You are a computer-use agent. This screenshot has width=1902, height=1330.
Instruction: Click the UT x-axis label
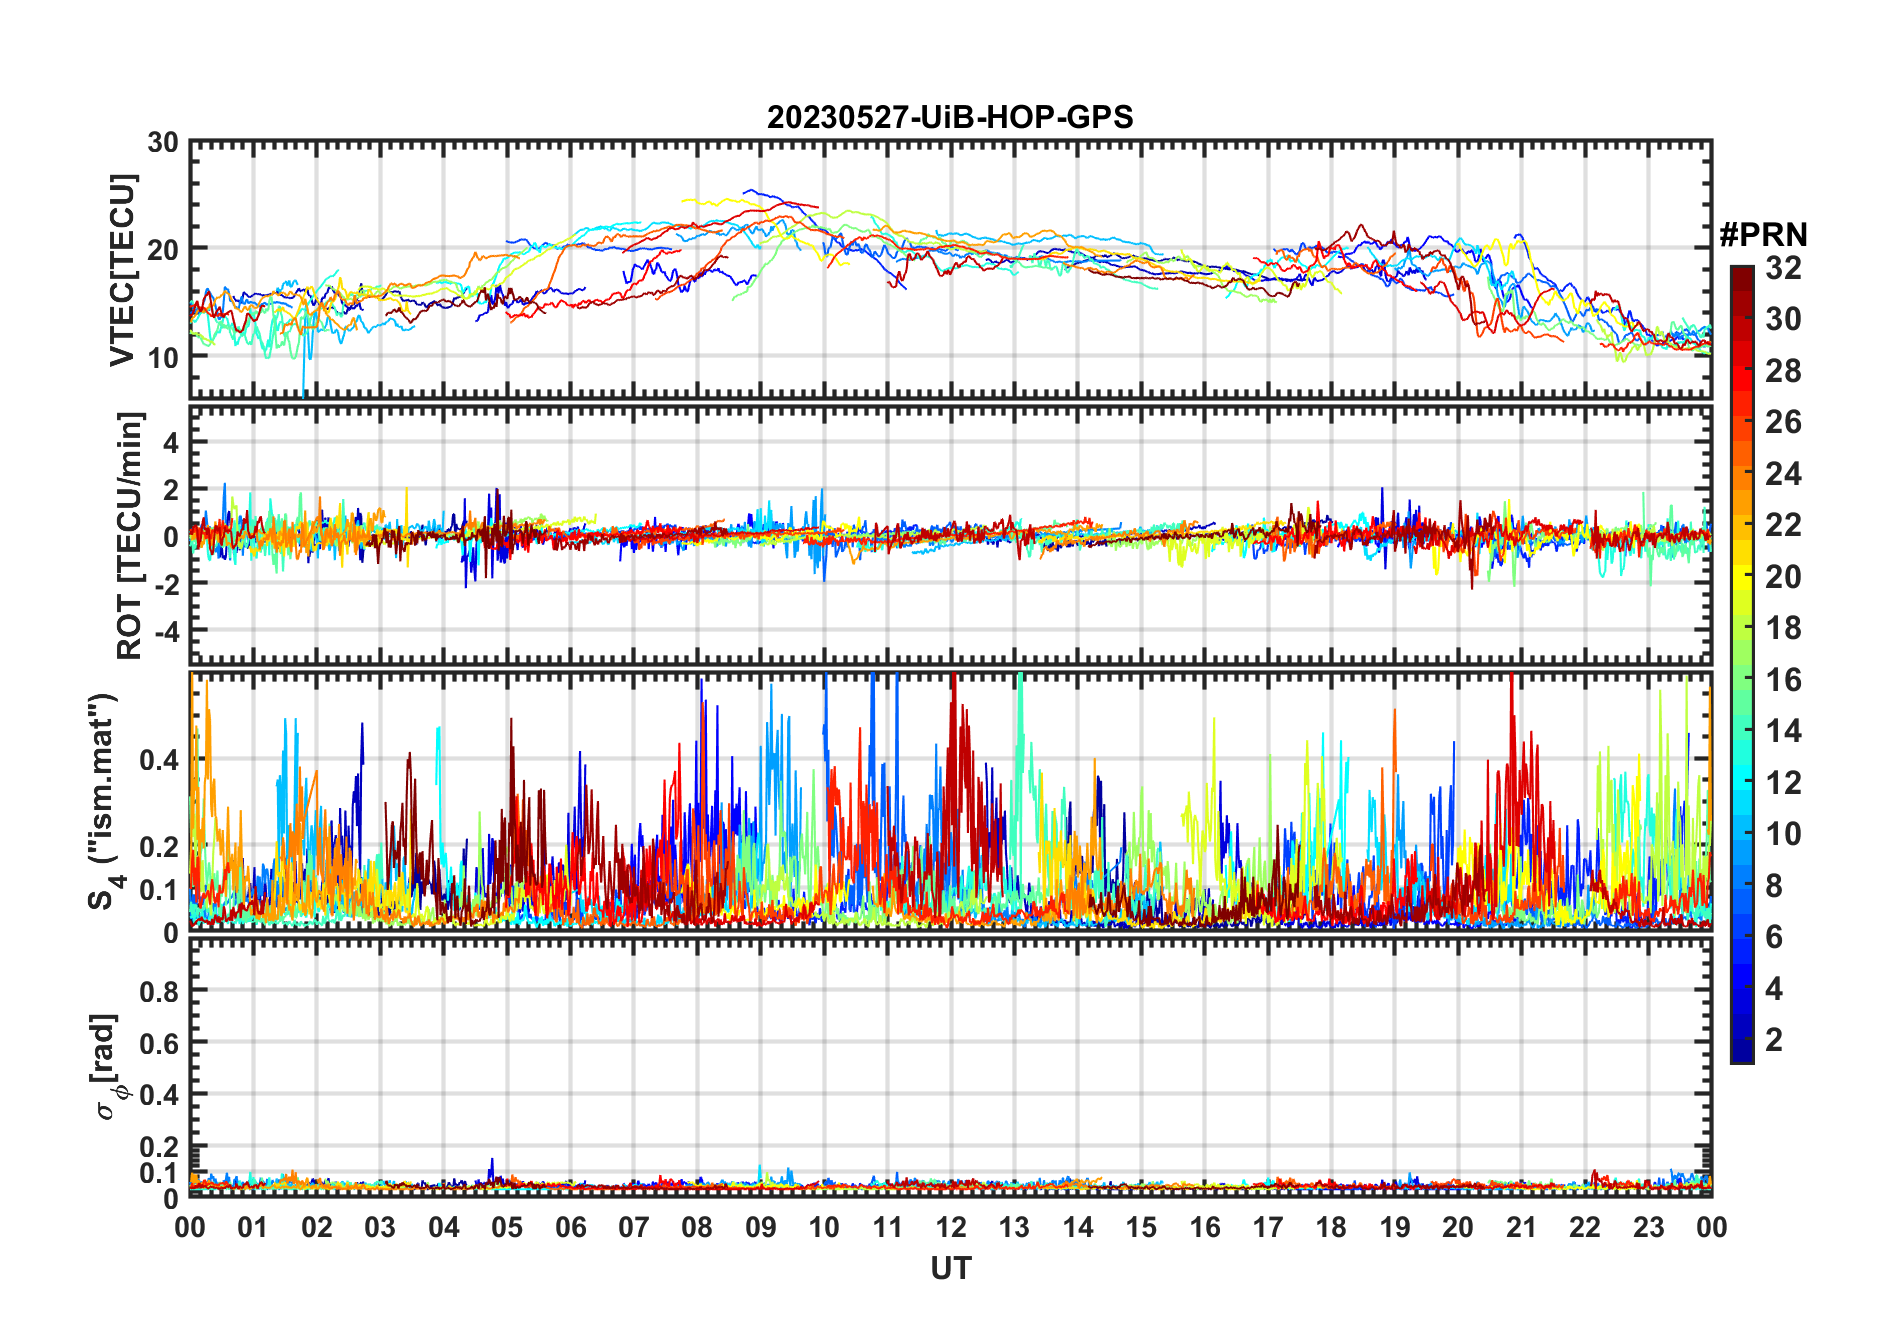[x=950, y=1268]
